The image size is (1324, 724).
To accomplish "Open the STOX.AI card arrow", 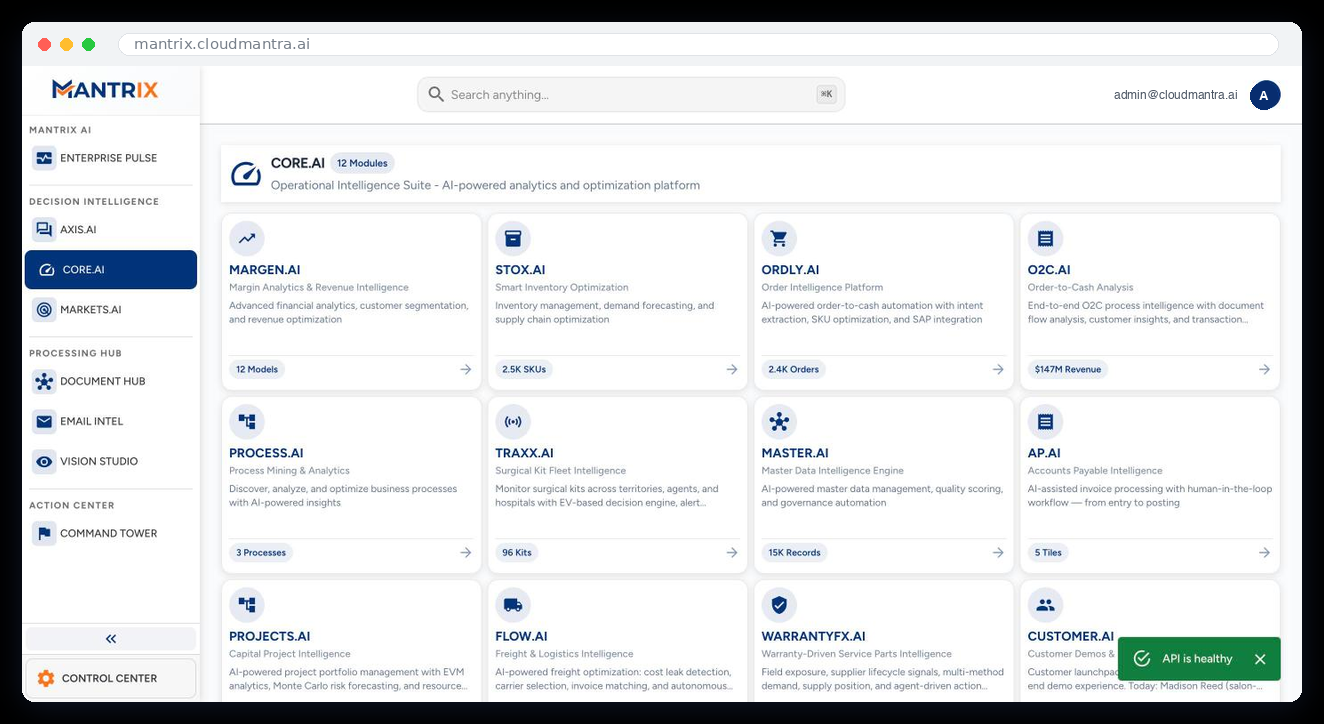I will tap(732, 369).
